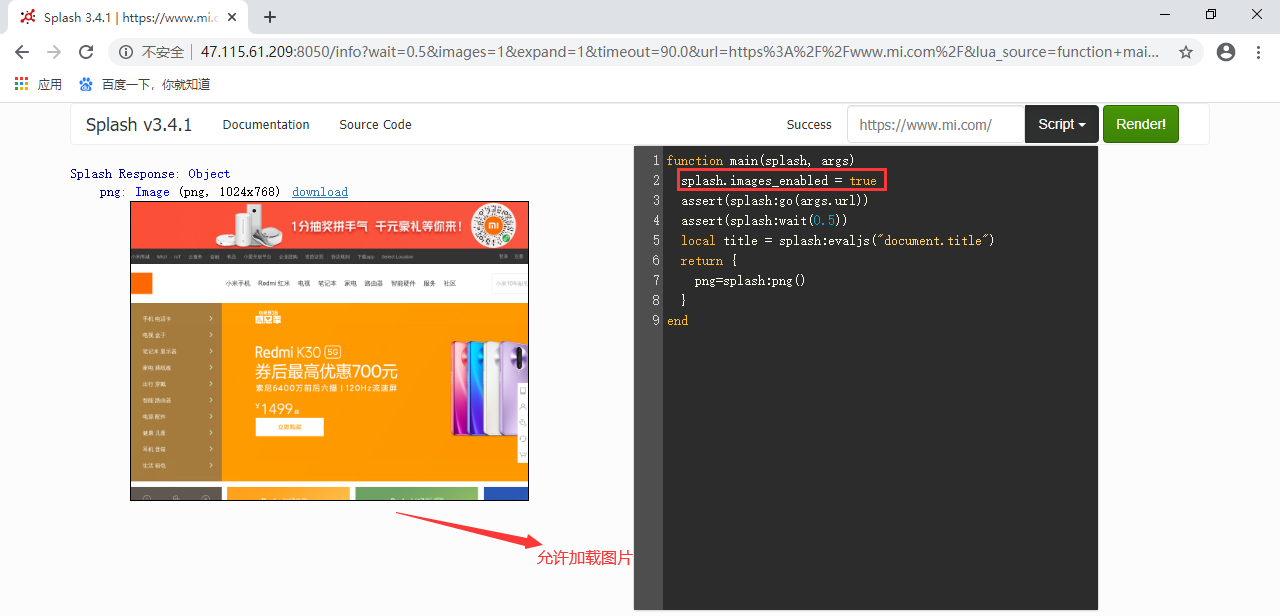Reload the page with the refresh icon
The height and width of the screenshot is (616, 1280).
coord(86,52)
